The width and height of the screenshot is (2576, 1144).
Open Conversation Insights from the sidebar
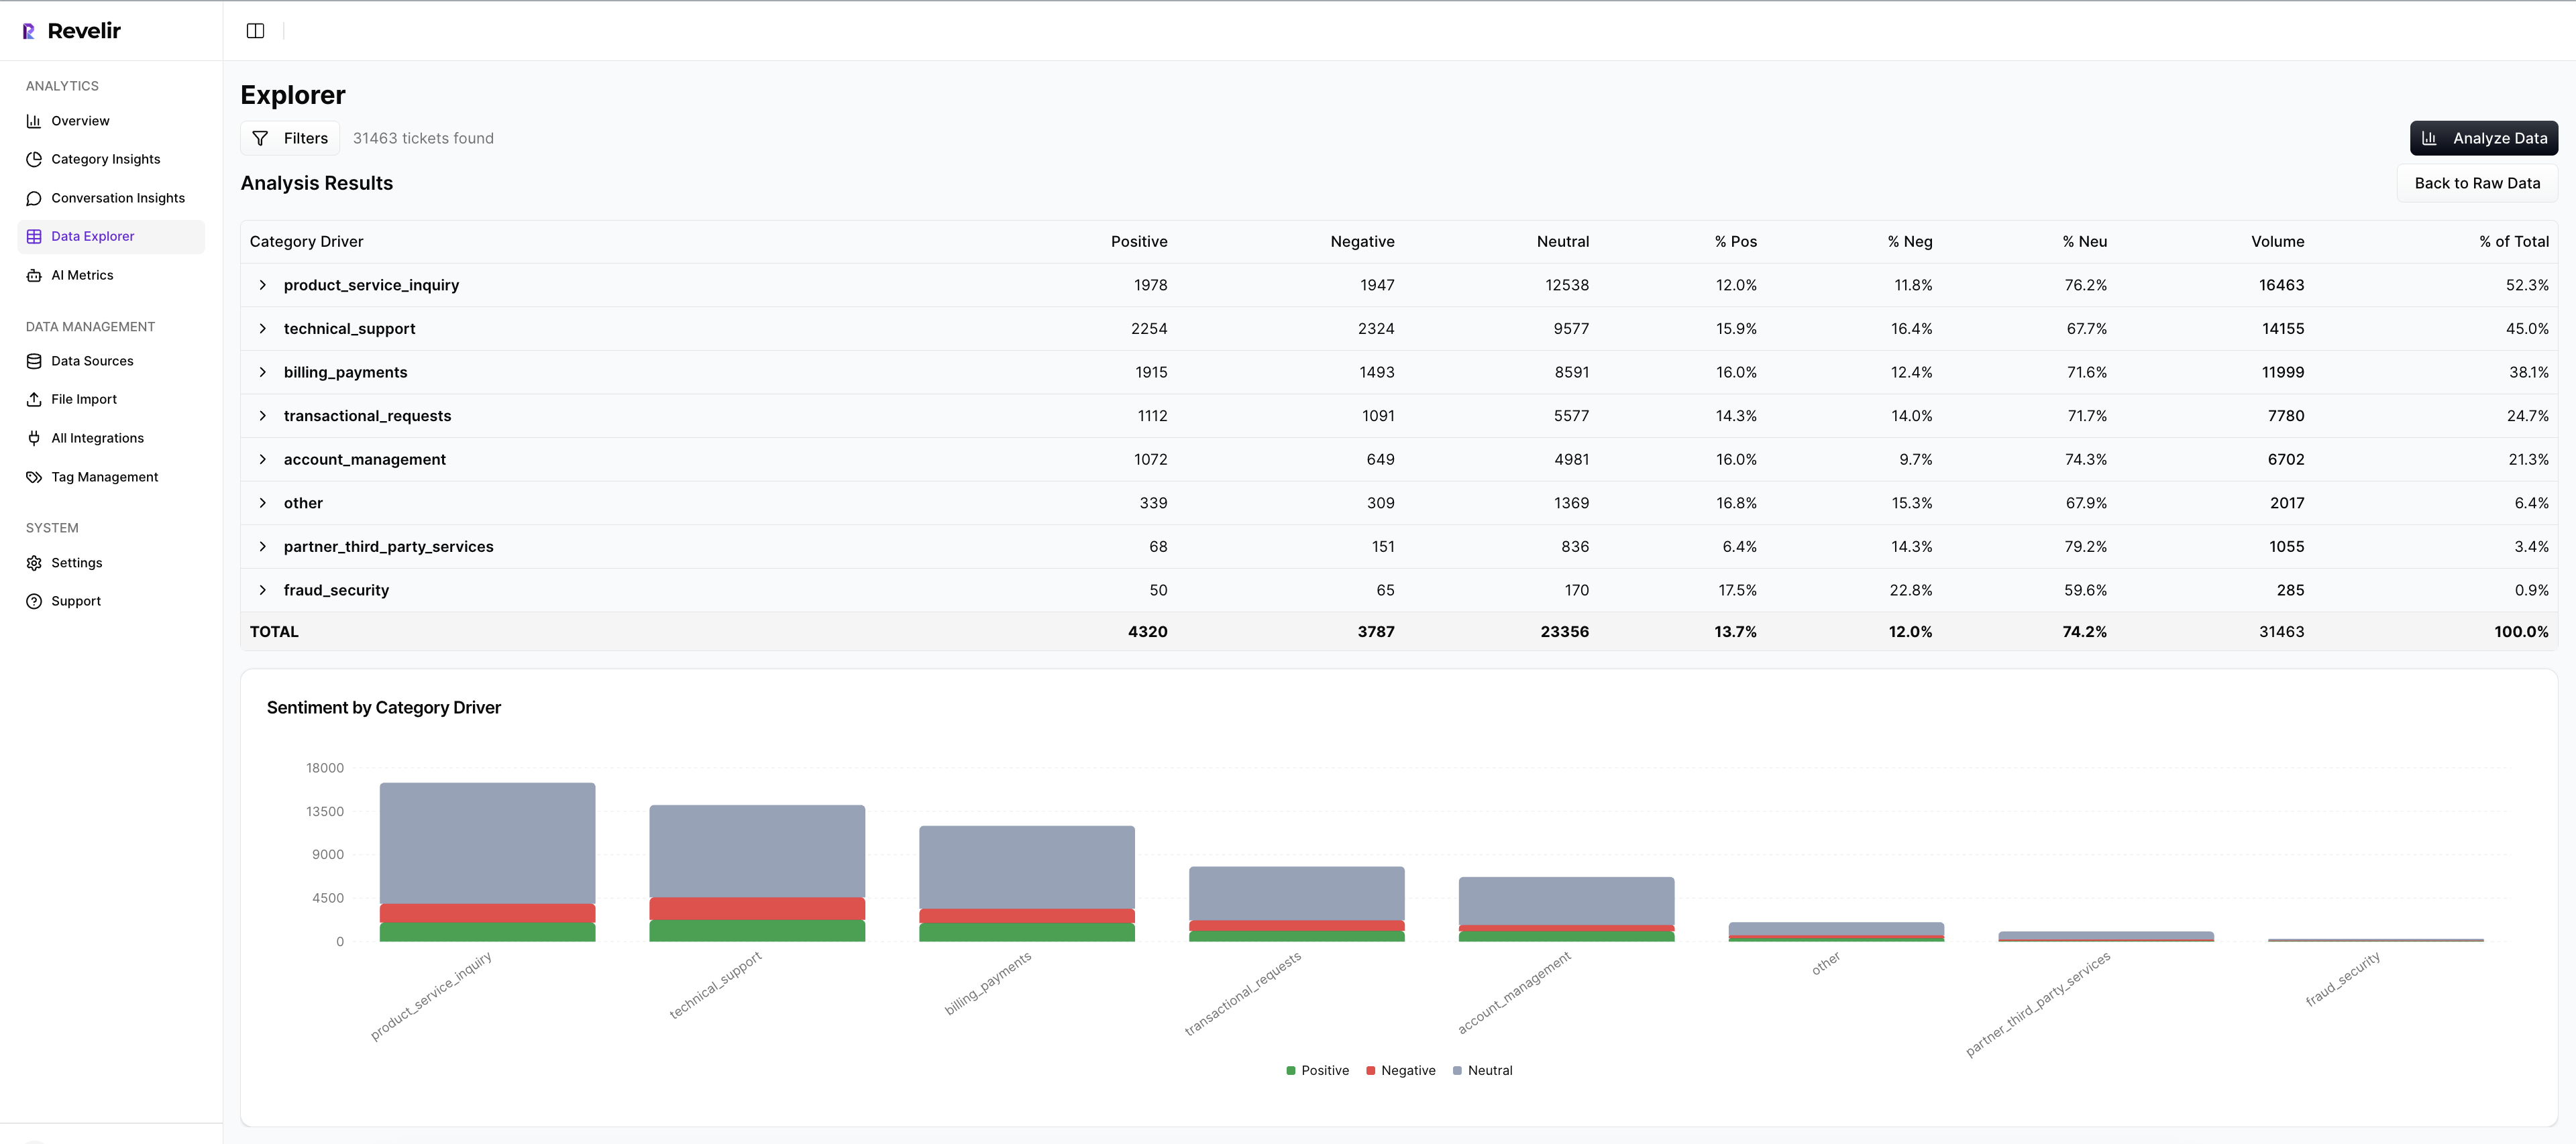[x=118, y=197]
